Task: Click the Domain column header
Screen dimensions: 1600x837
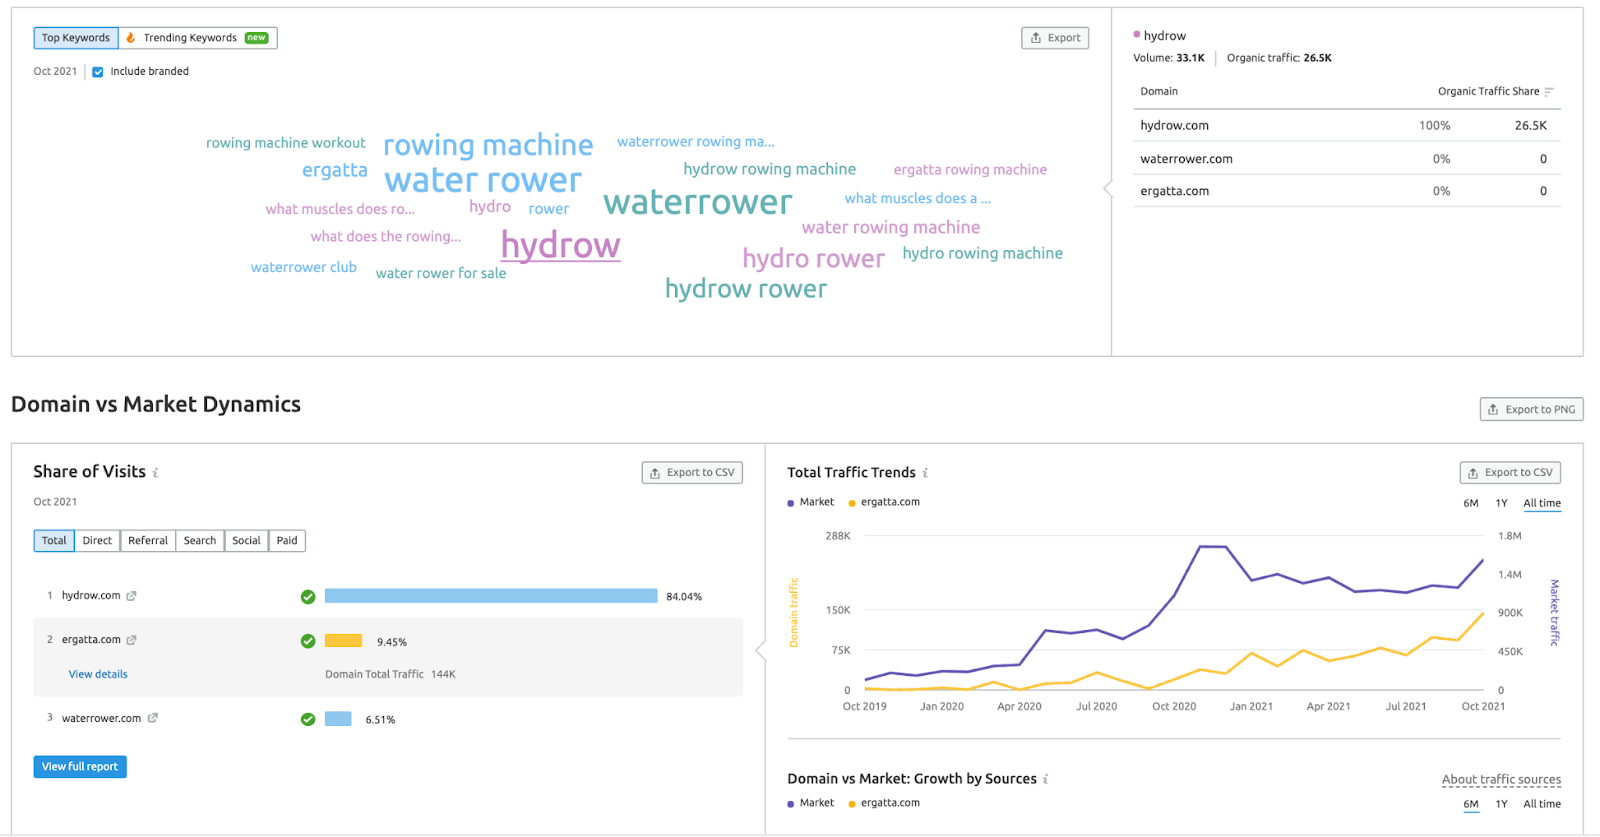Action: 1159,92
